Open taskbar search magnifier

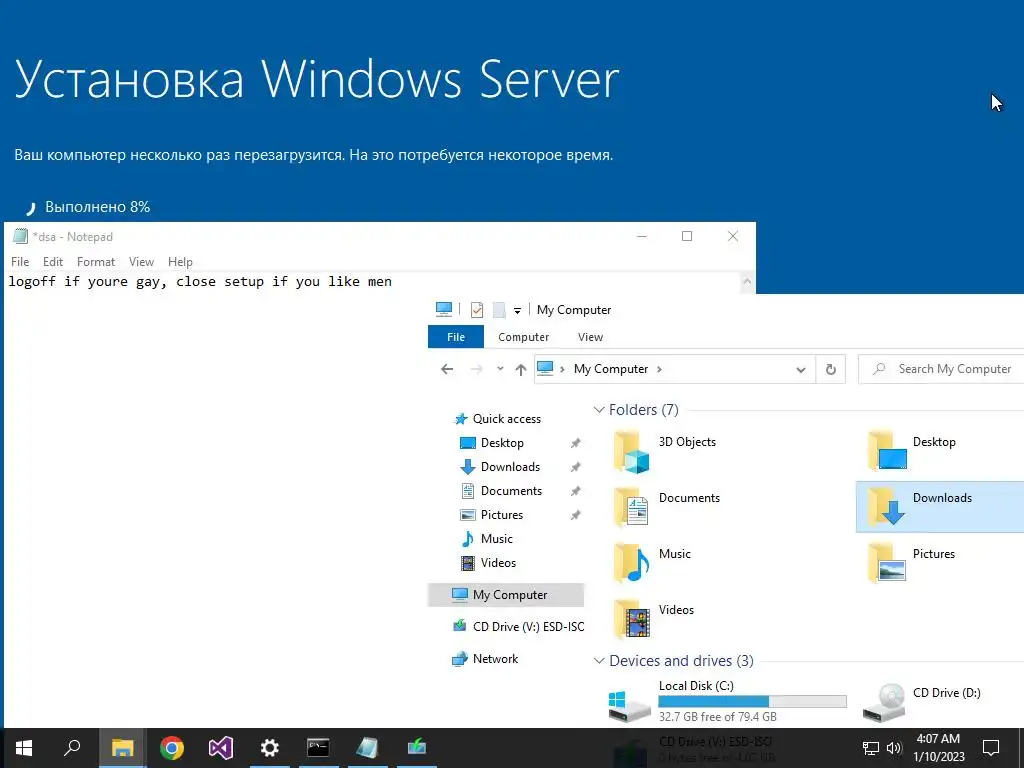point(72,748)
